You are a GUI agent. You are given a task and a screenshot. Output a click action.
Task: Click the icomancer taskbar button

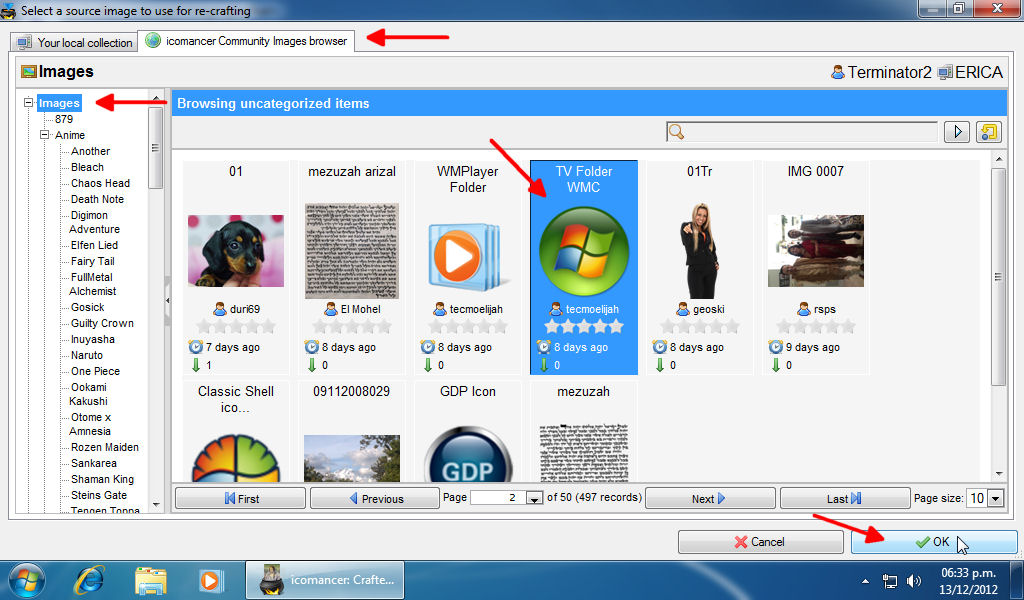(x=325, y=580)
